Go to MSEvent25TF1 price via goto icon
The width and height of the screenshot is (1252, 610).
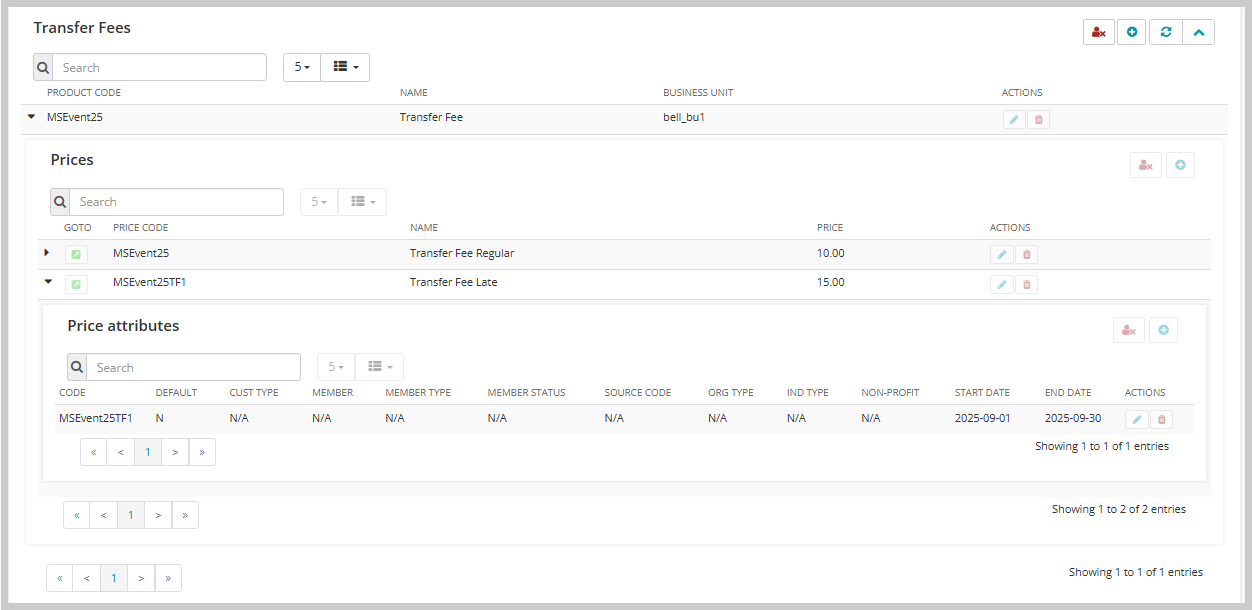(x=76, y=285)
